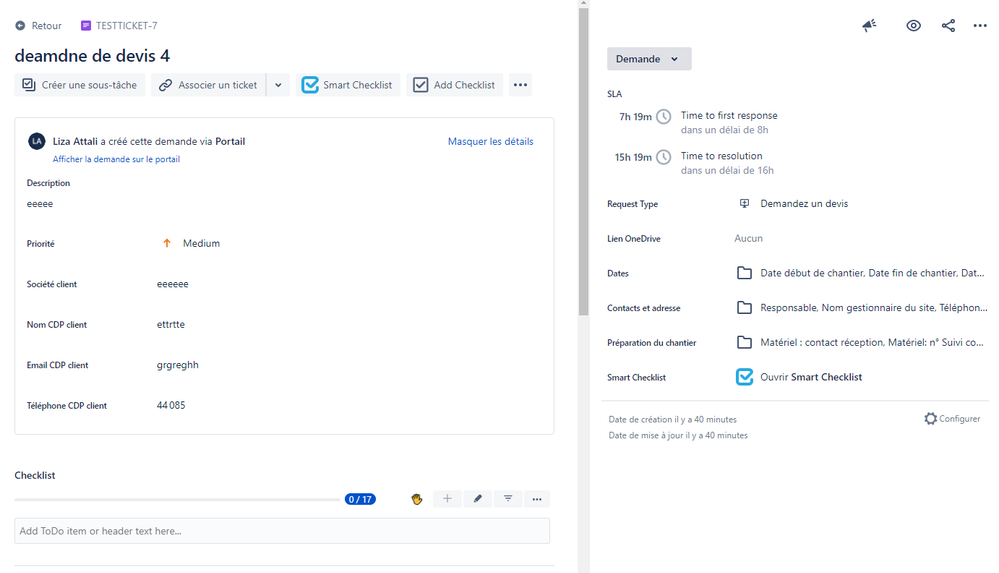Click Associer un ticket button

pos(208,85)
